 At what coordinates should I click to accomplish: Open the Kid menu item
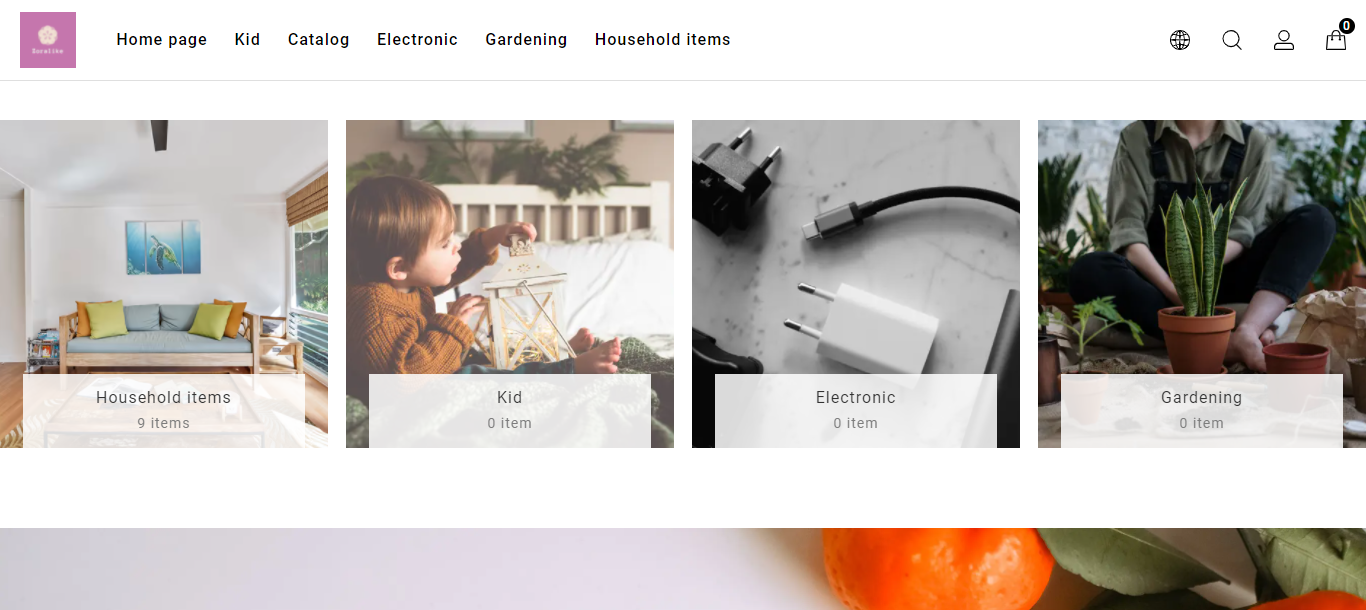[x=247, y=40]
